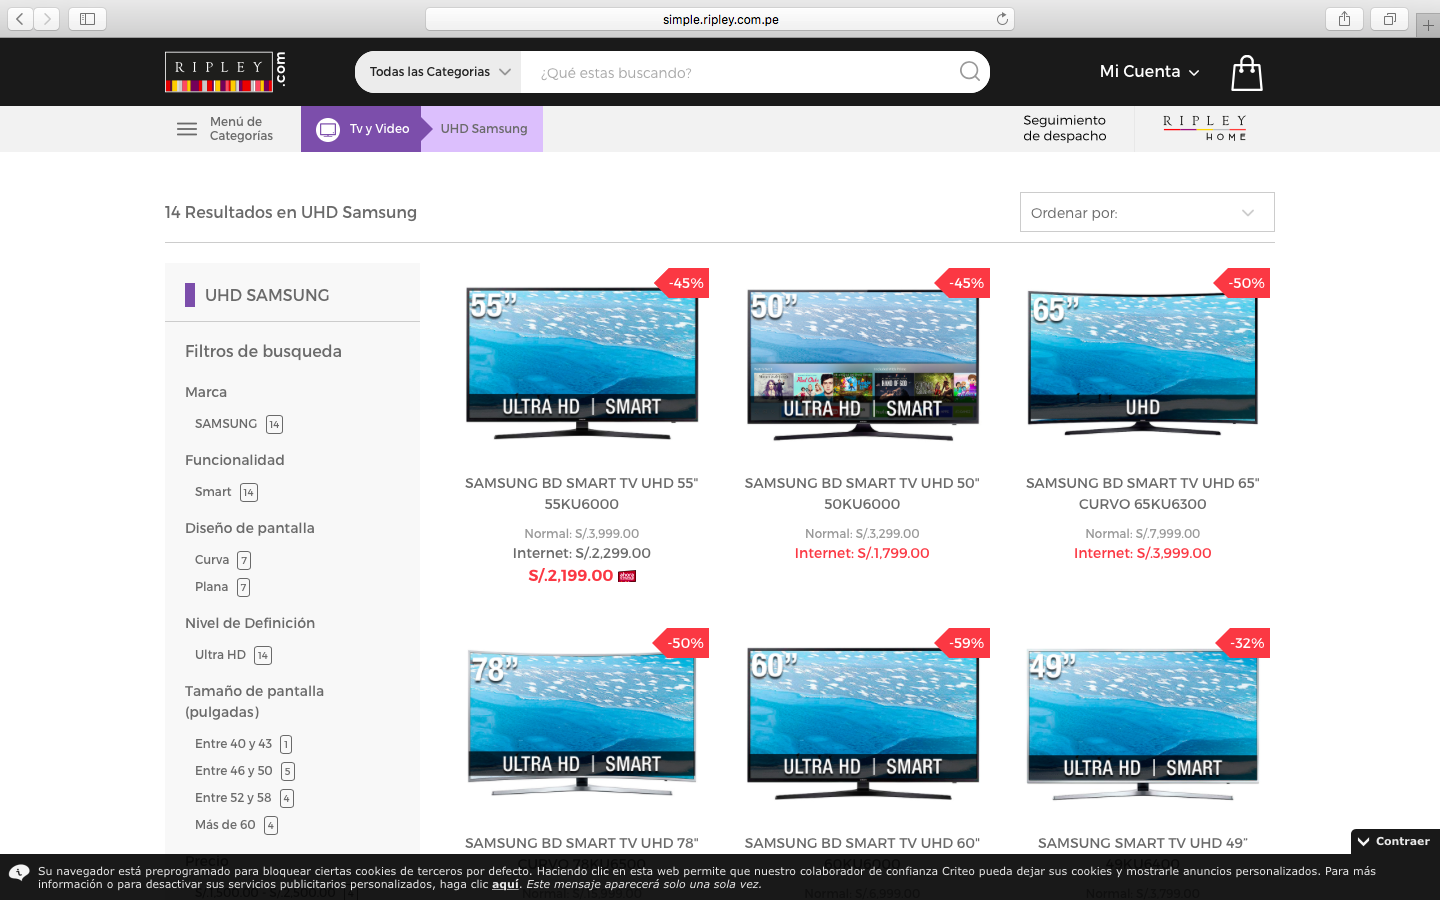This screenshot has width=1440, height=900.
Task: Filter by Curva screen design
Action: coord(223,560)
